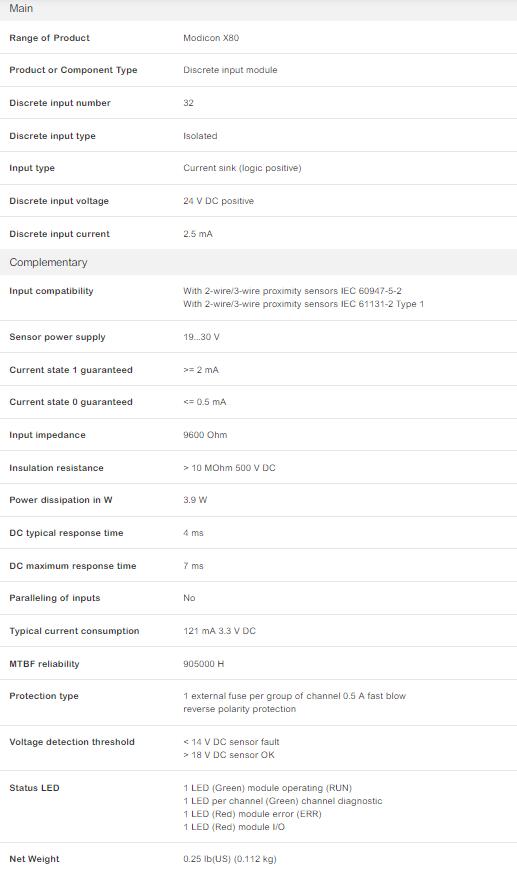
Task: Click the Input impedance 9600 Ohm value
Action: (x=205, y=435)
